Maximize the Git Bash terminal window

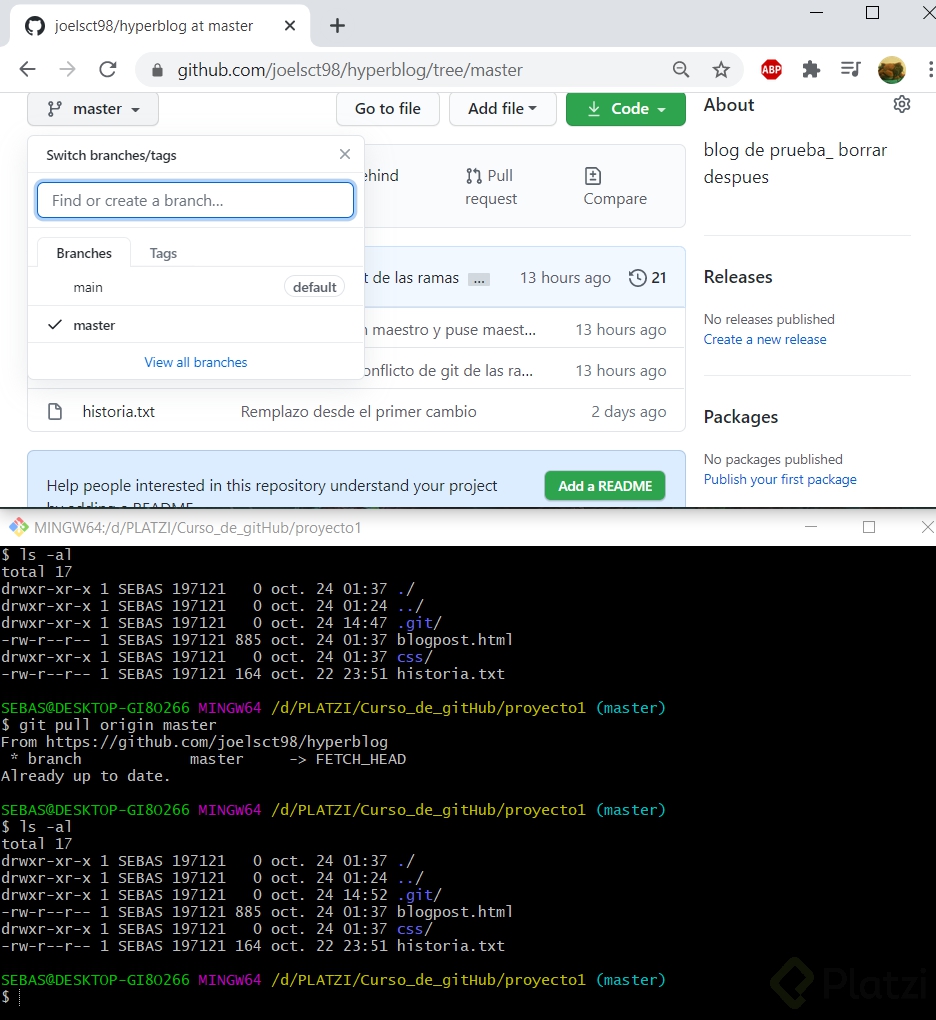pyautogui.click(x=869, y=527)
